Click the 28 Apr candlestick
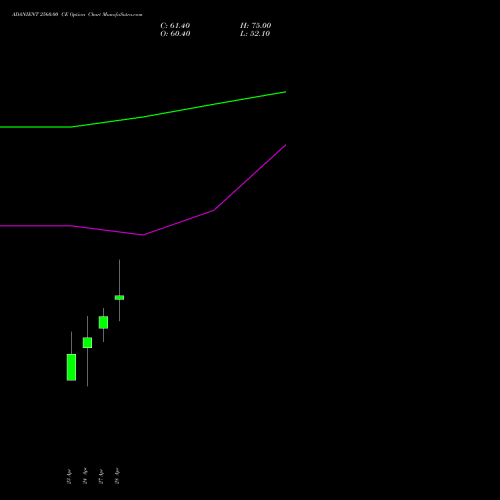Viewport: 500px width, 500px height. point(119,297)
